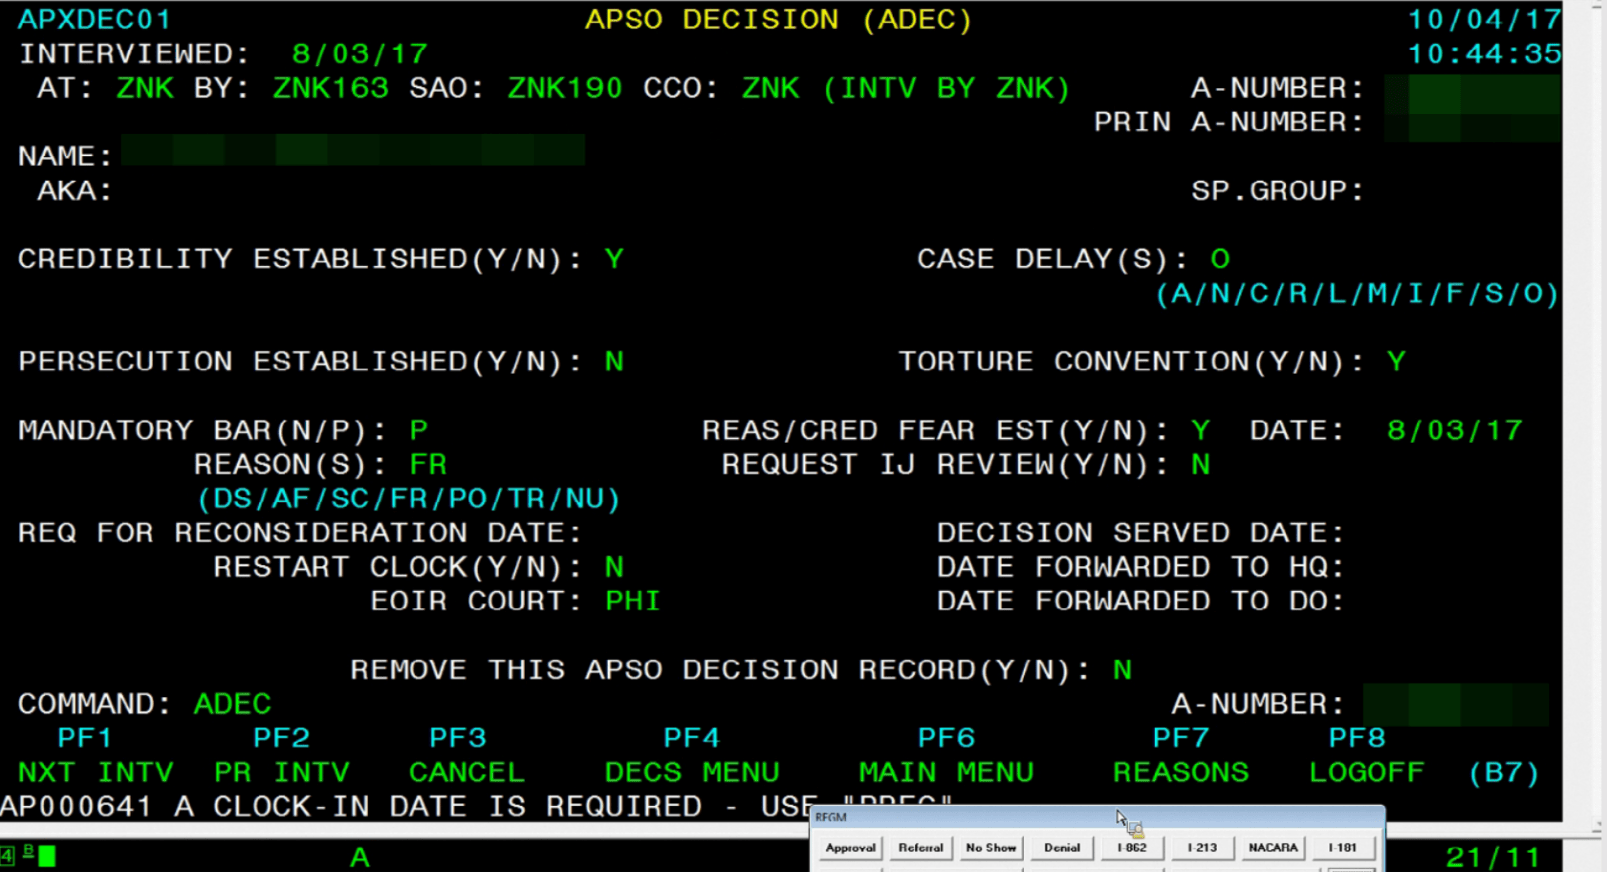Click the Referral button
The image size is (1607, 872).
(920, 847)
